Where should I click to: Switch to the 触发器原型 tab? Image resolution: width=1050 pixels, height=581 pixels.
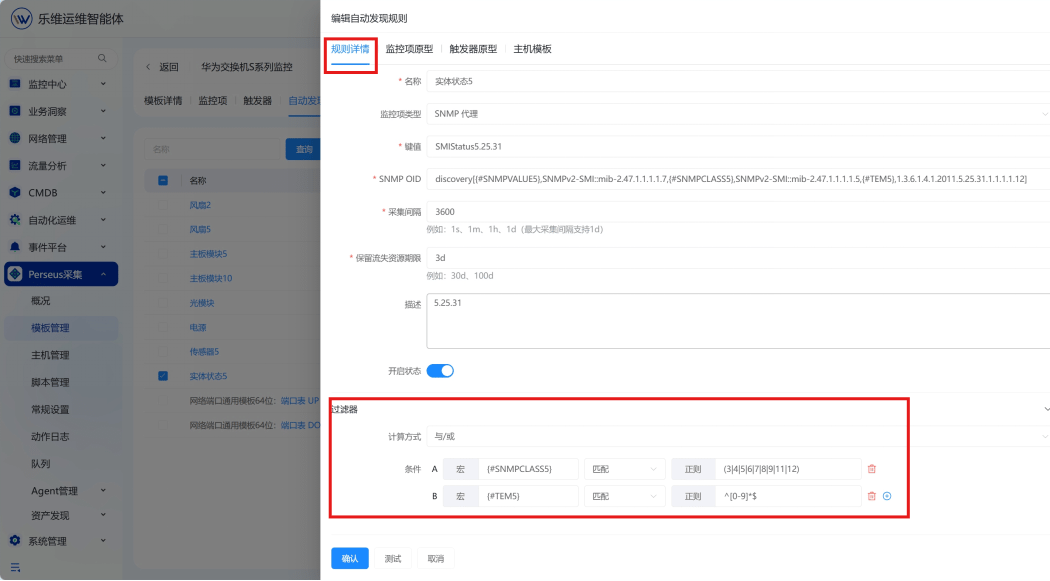pos(473,49)
